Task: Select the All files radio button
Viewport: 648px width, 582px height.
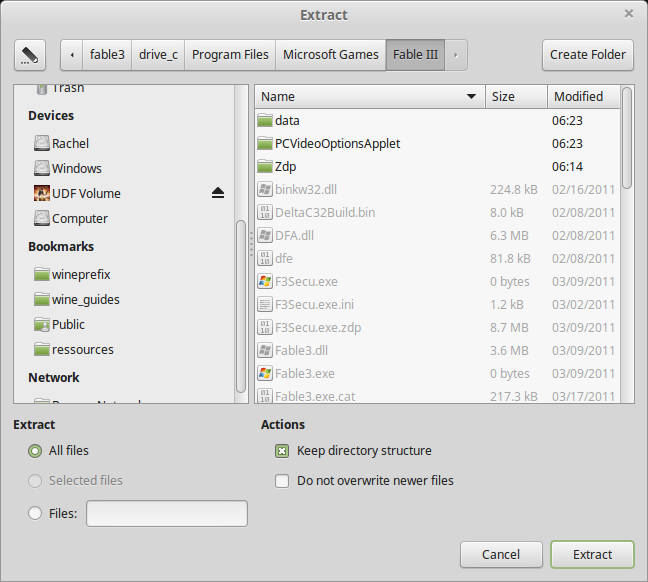Action: coord(35,451)
